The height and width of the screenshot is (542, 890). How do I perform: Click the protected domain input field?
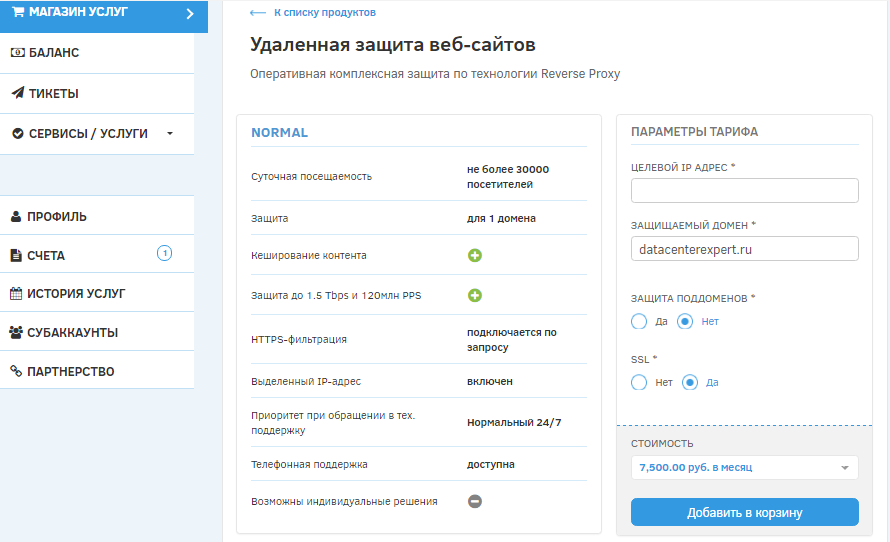(744, 249)
